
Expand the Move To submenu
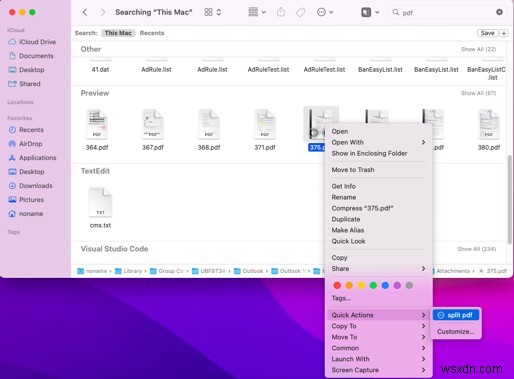click(378, 337)
